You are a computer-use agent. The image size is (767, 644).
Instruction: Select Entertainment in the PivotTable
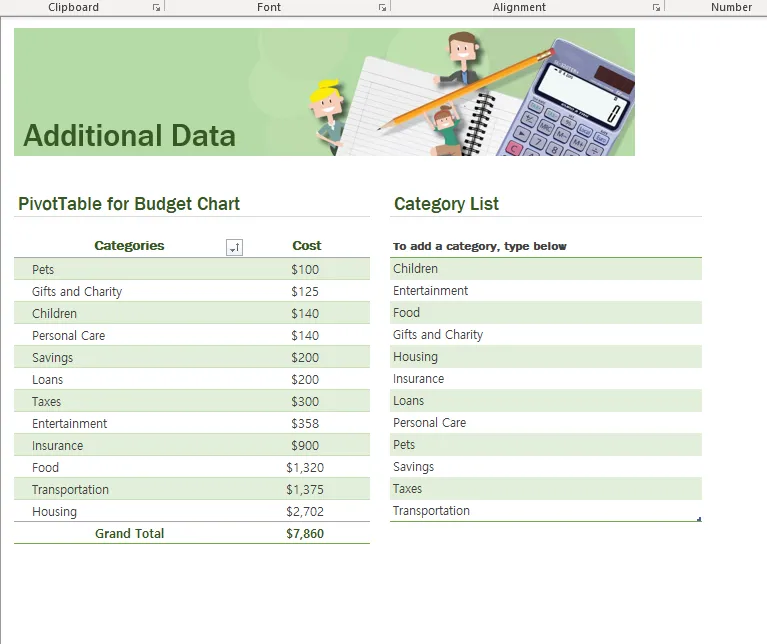69,423
